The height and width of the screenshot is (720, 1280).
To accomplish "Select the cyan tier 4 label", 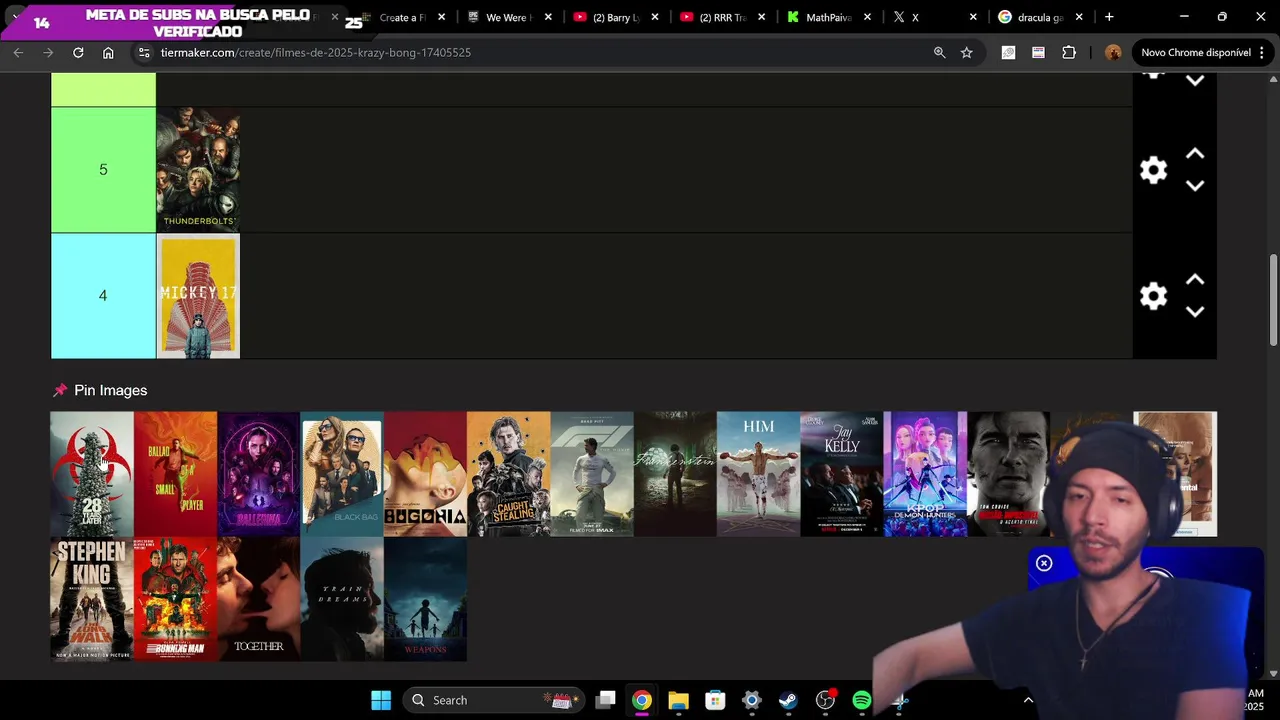I will tap(103, 296).
